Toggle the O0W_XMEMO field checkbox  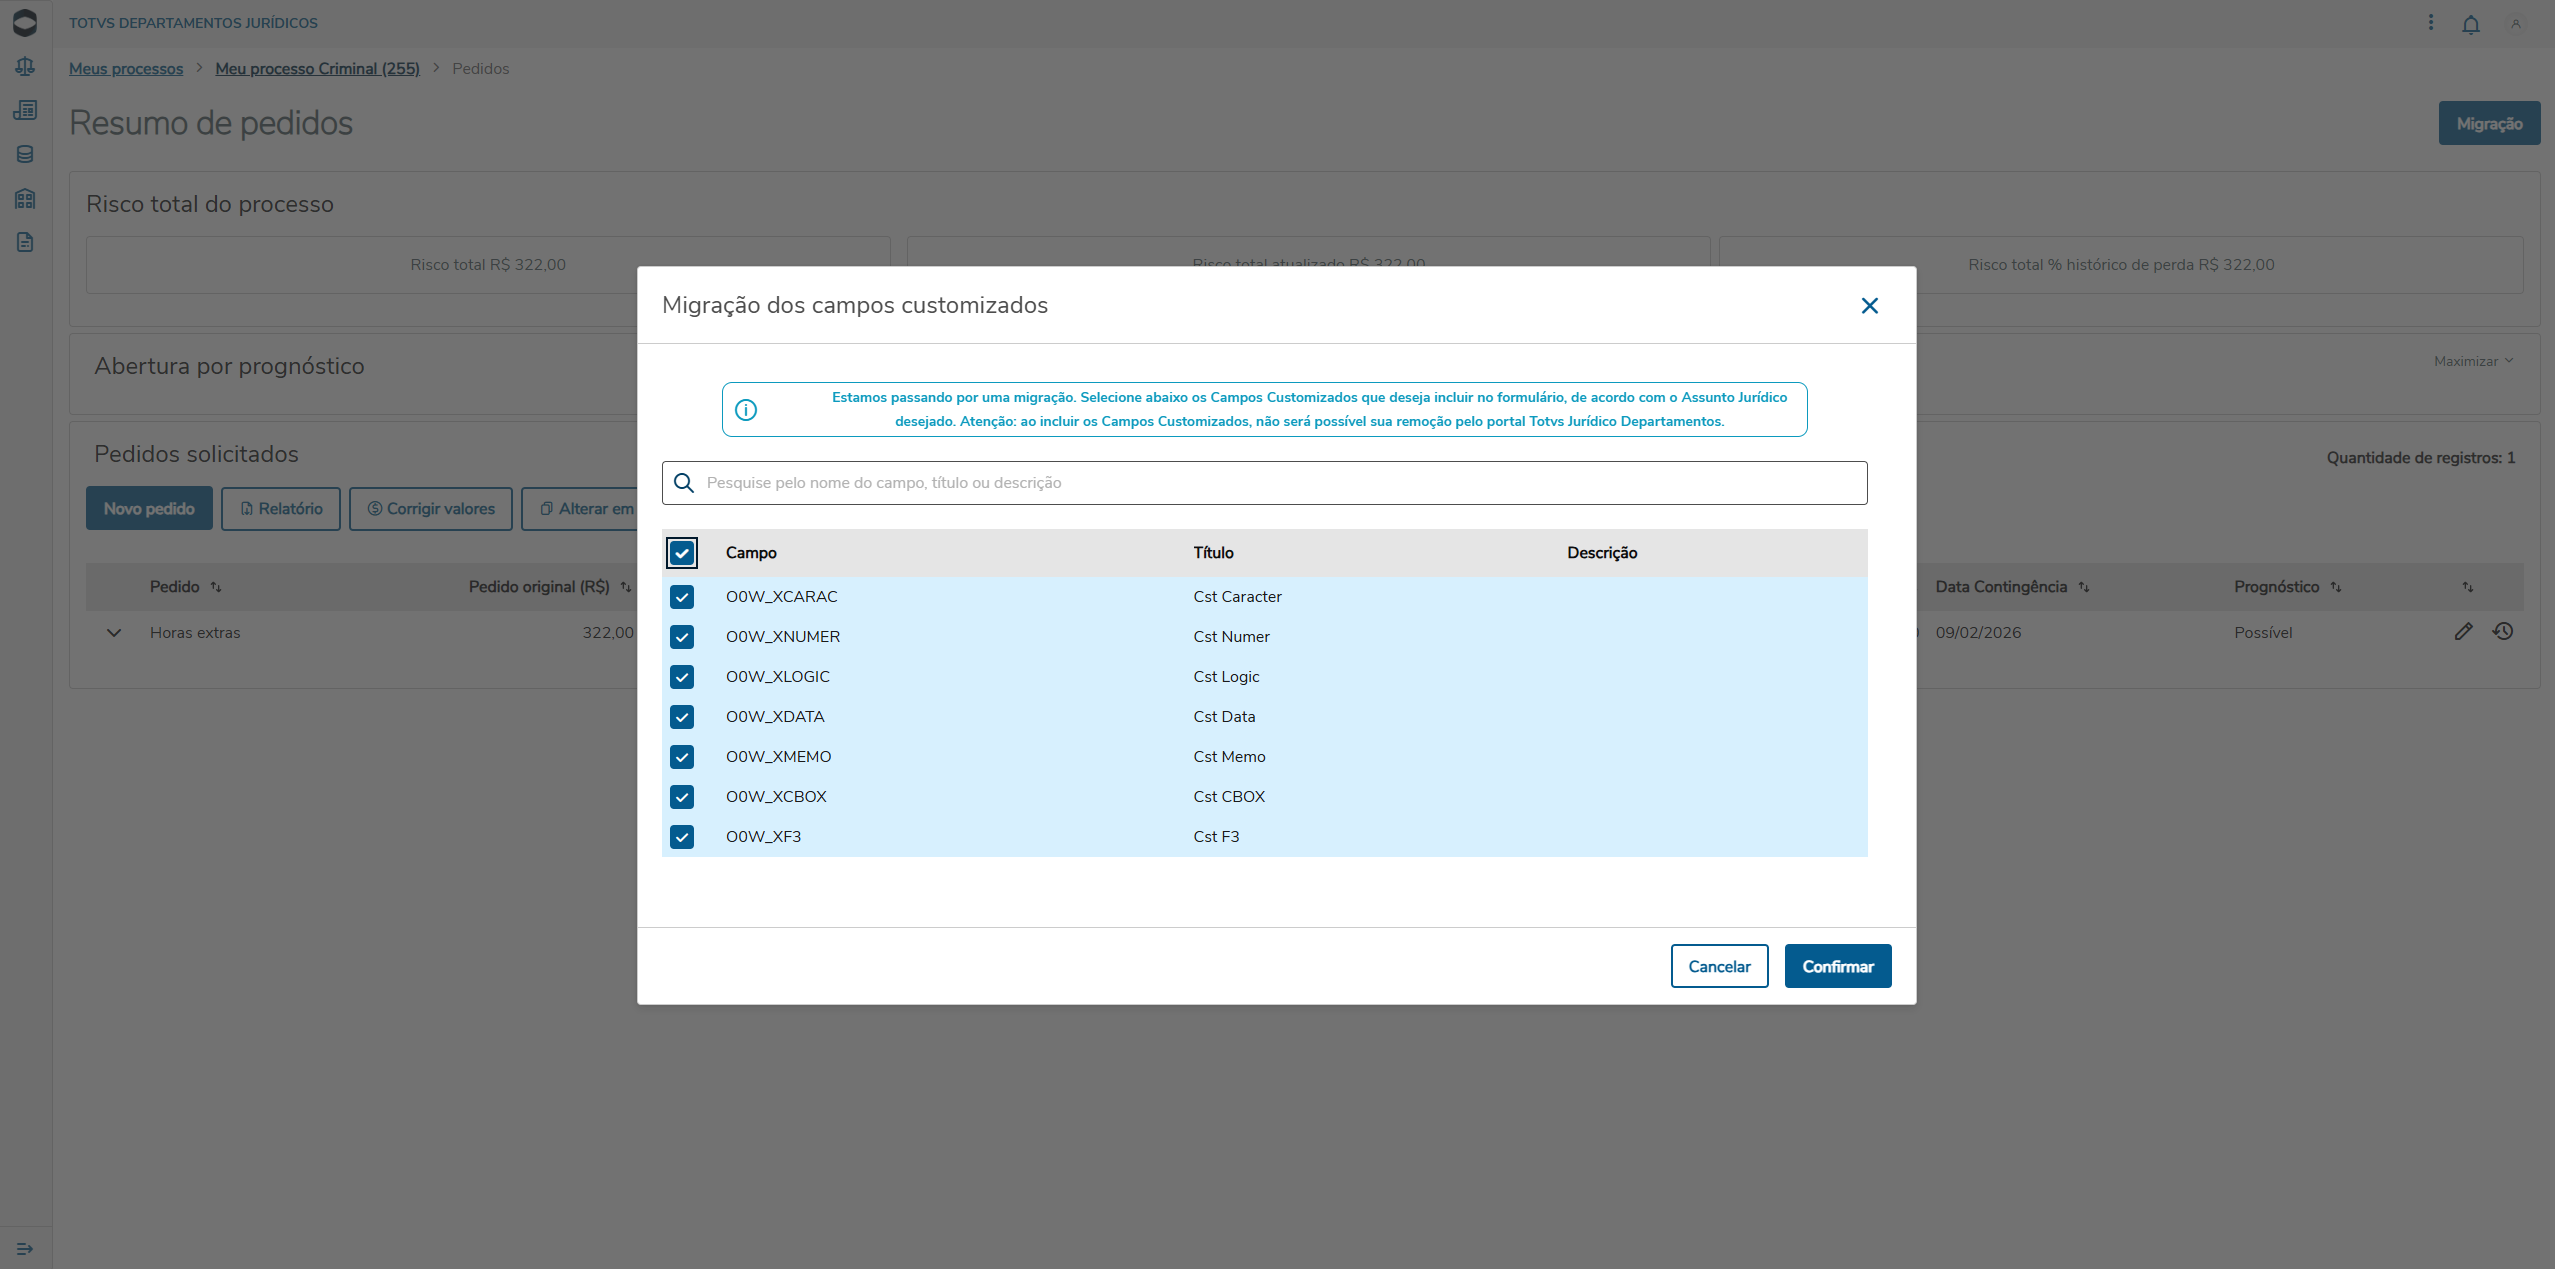[682, 757]
